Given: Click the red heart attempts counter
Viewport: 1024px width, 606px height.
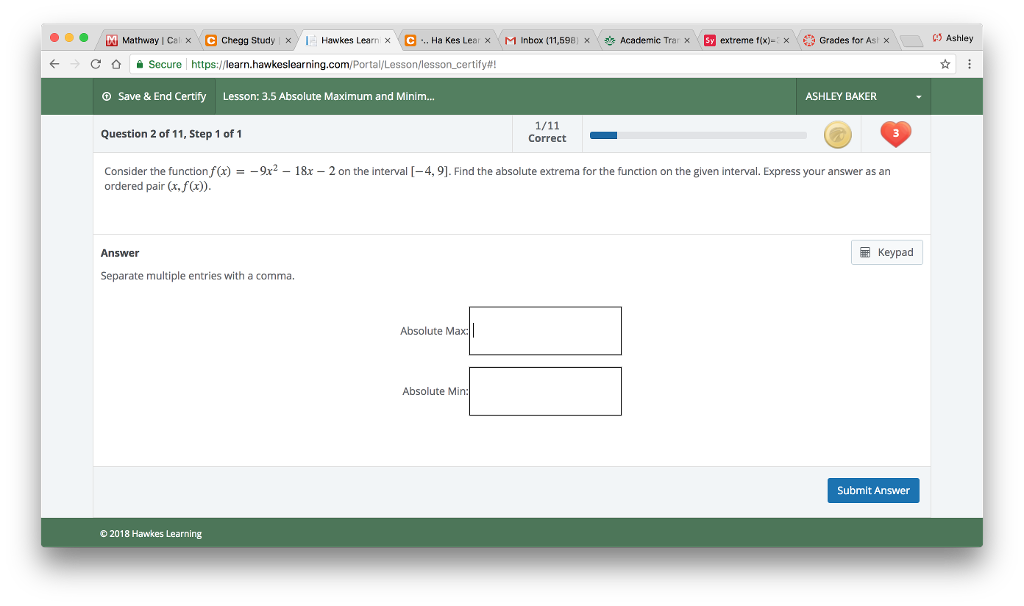Looking at the screenshot, I should [895, 133].
